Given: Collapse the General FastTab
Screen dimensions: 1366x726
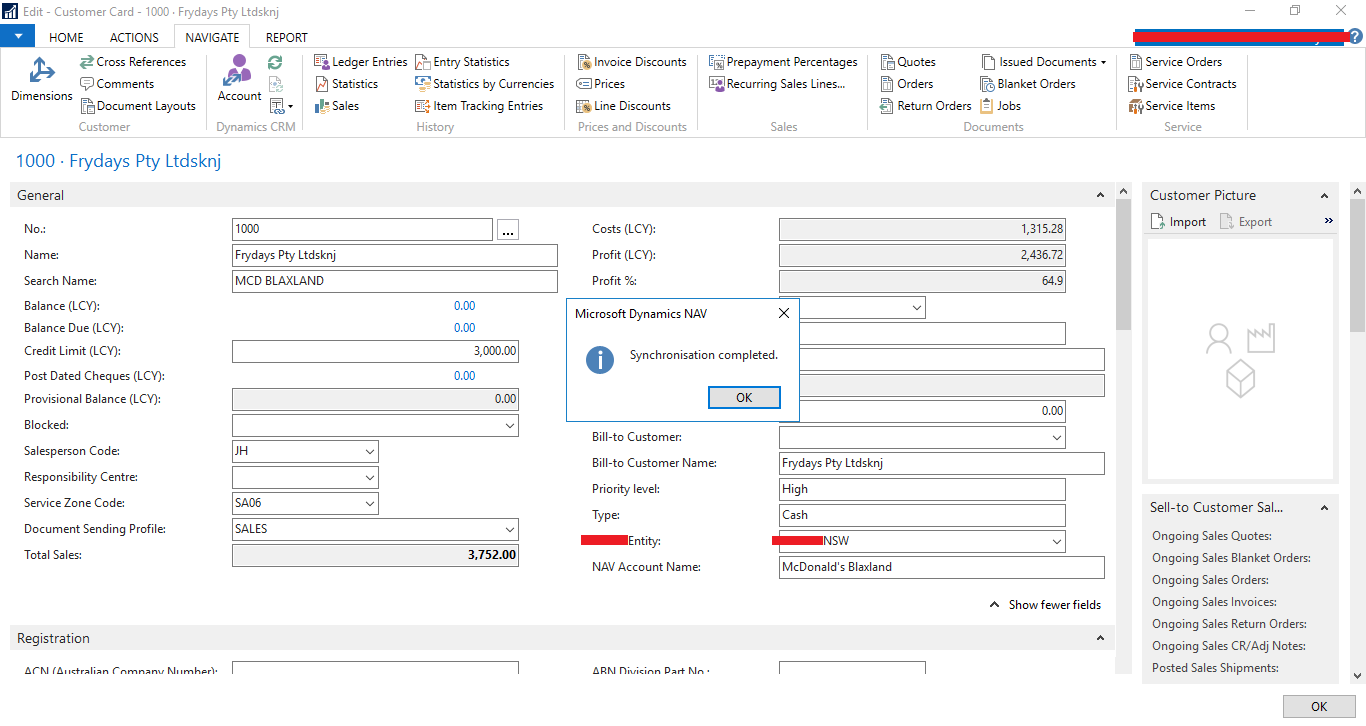Looking at the screenshot, I should pyautogui.click(x=1100, y=194).
